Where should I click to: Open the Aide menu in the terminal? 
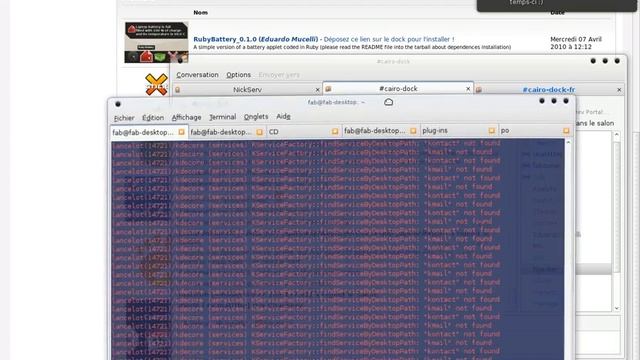(283, 116)
